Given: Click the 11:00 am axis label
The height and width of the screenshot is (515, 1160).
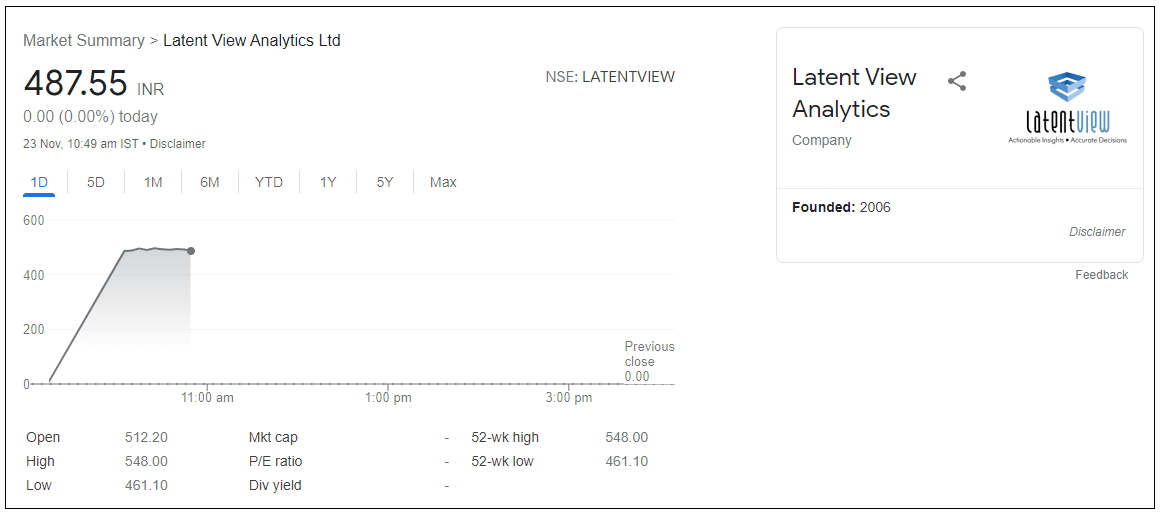Looking at the screenshot, I should click(209, 398).
